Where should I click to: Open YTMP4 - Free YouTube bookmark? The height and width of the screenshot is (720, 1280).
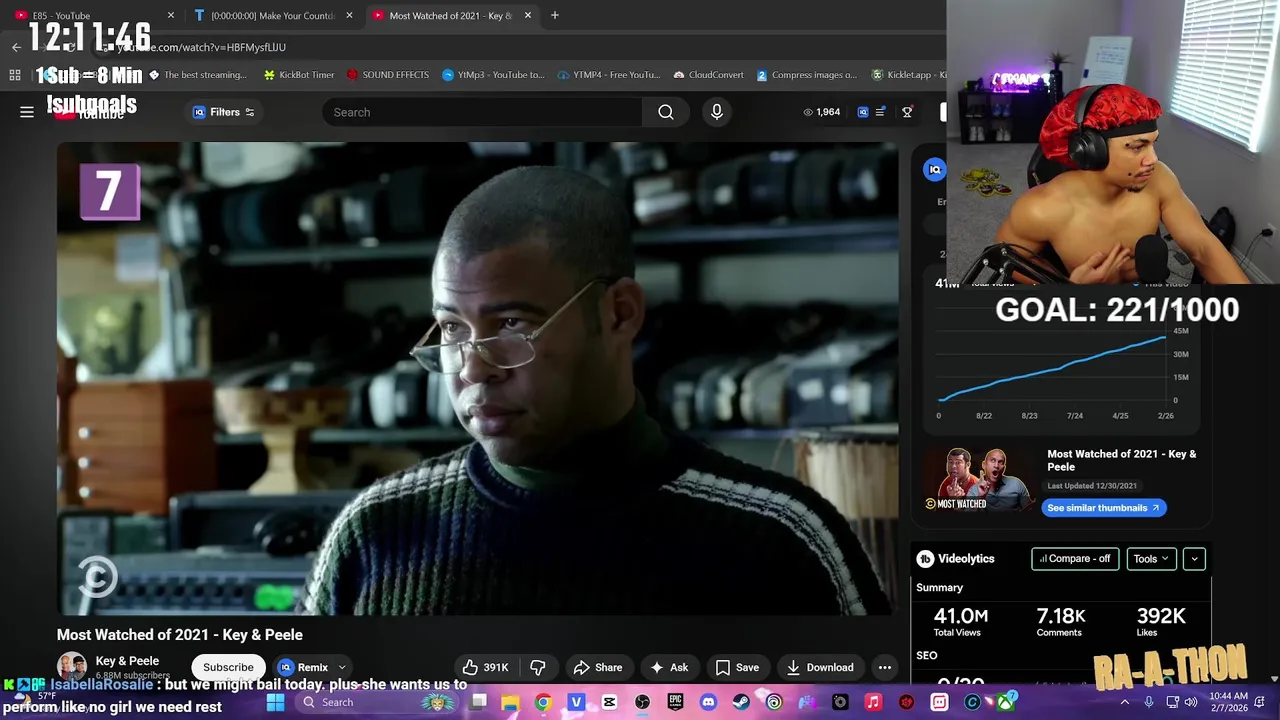pyautogui.click(x=609, y=75)
